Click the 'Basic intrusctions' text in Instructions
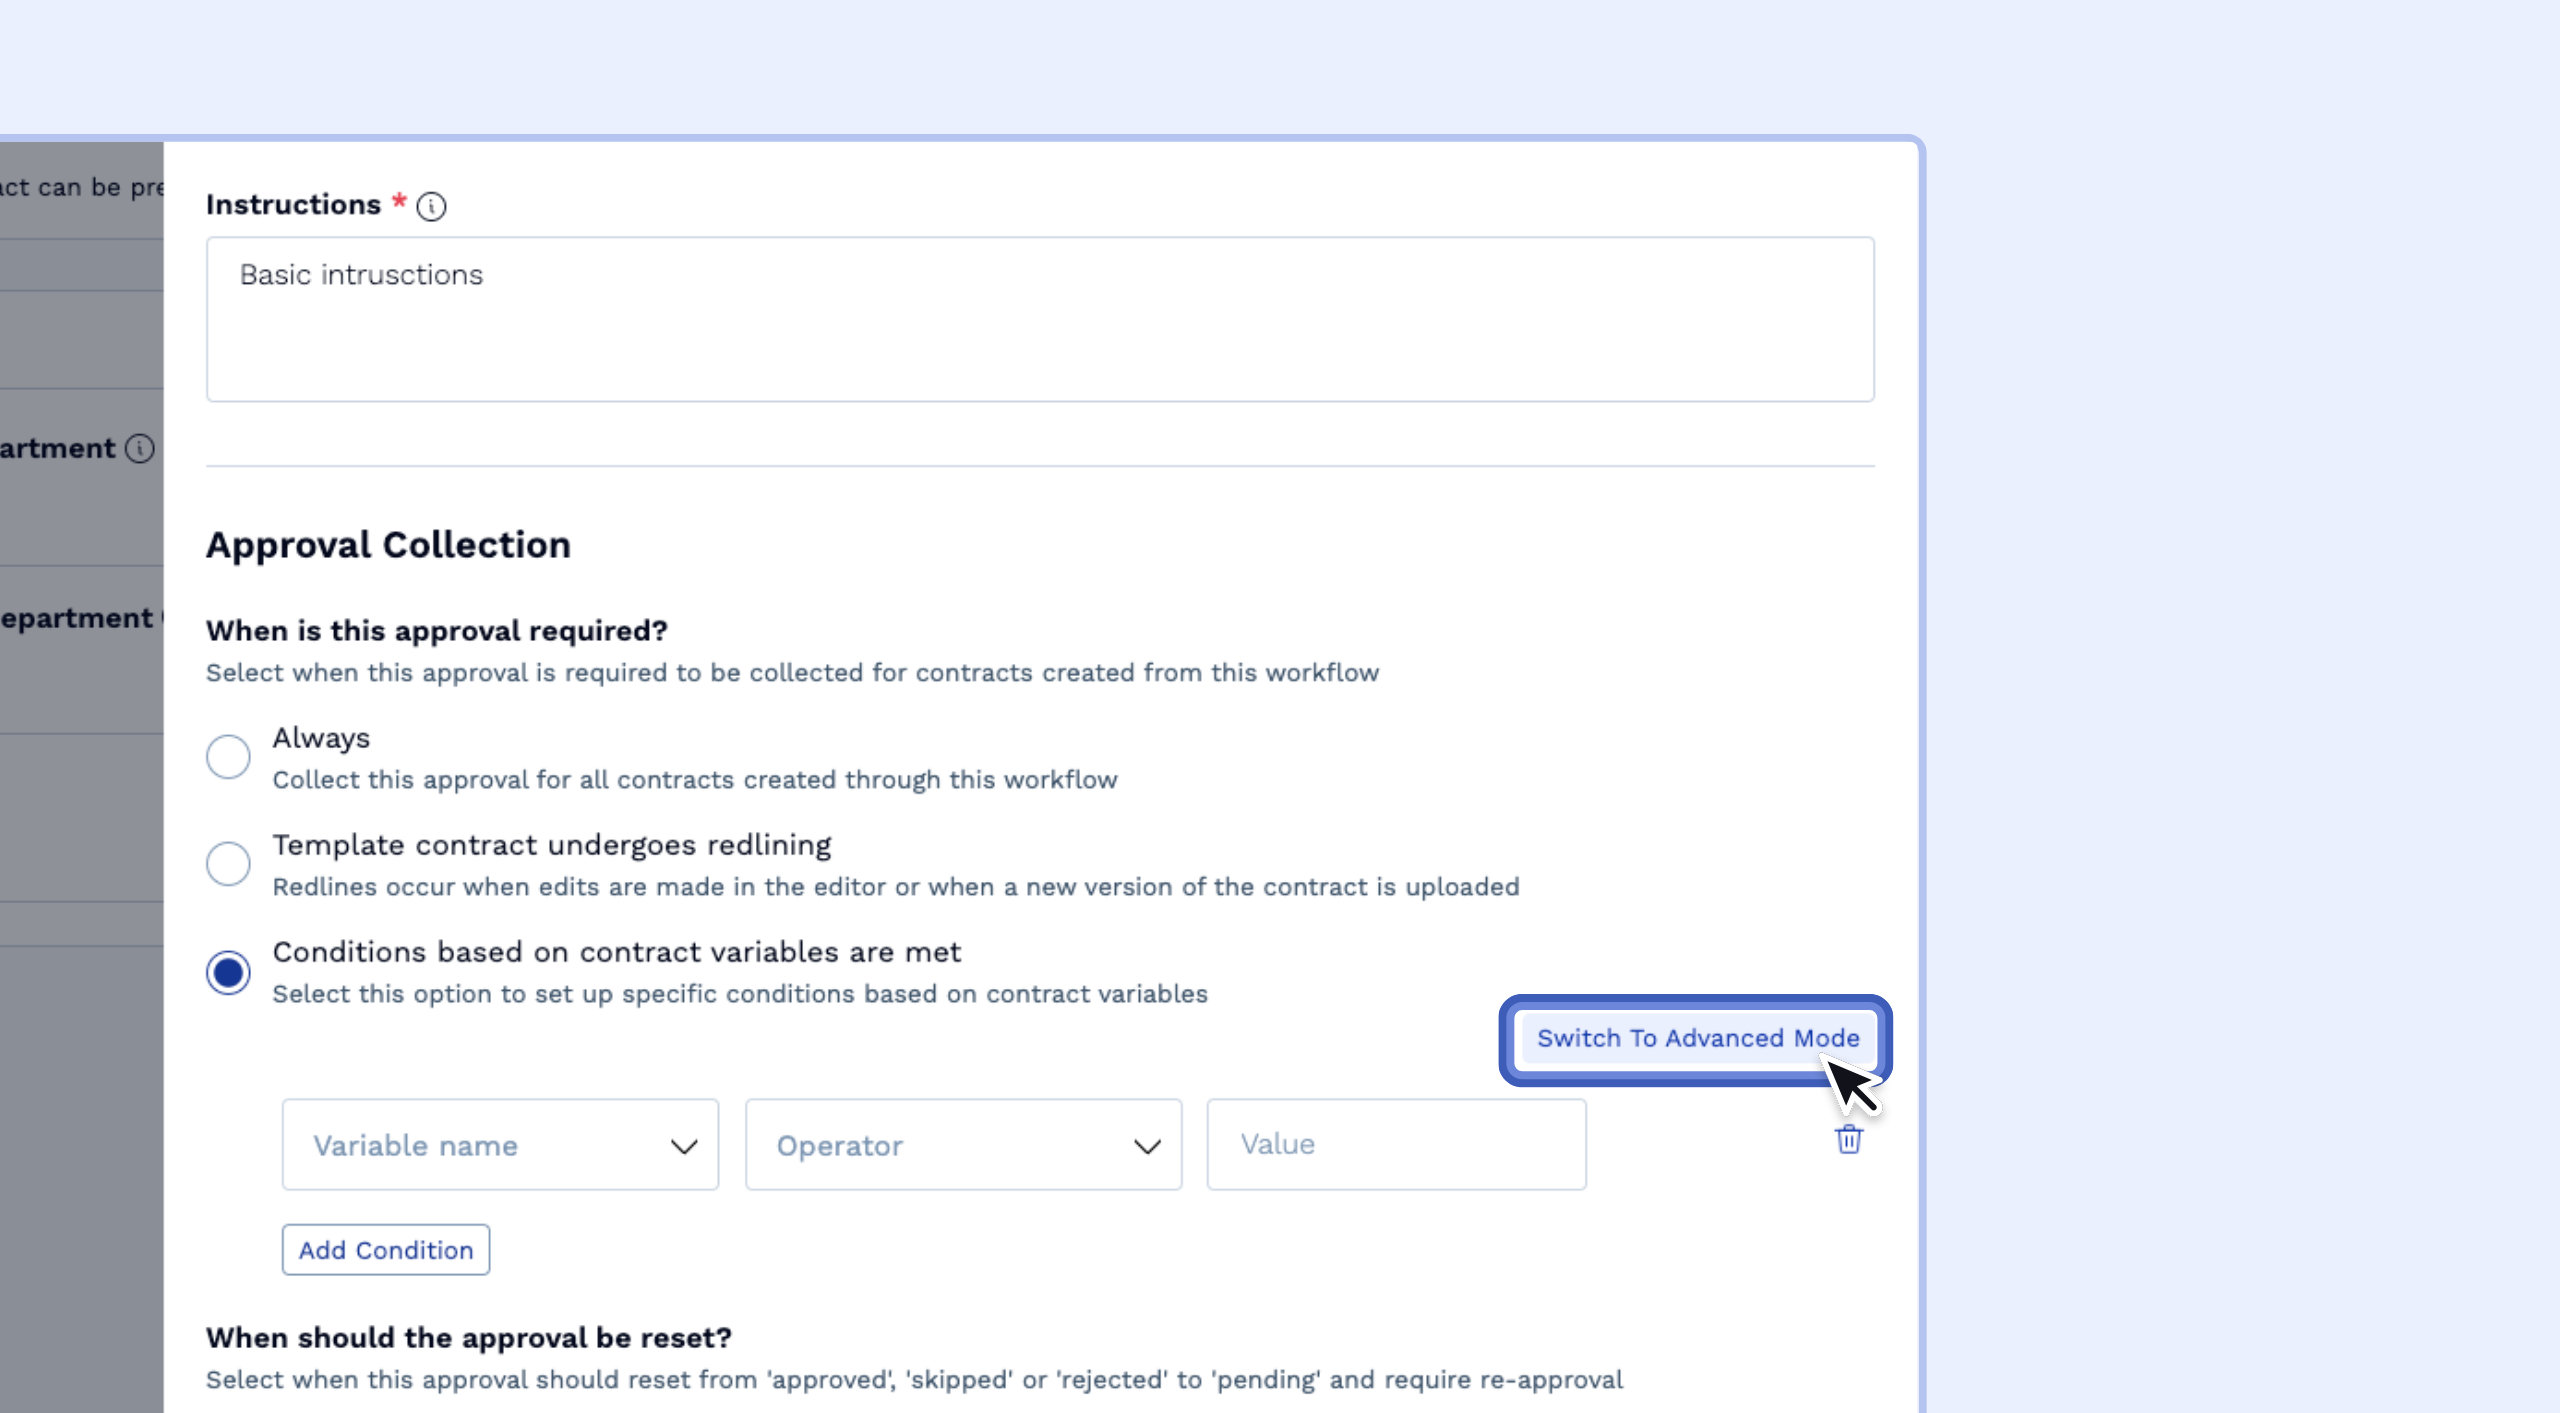 (x=361, y=275)
